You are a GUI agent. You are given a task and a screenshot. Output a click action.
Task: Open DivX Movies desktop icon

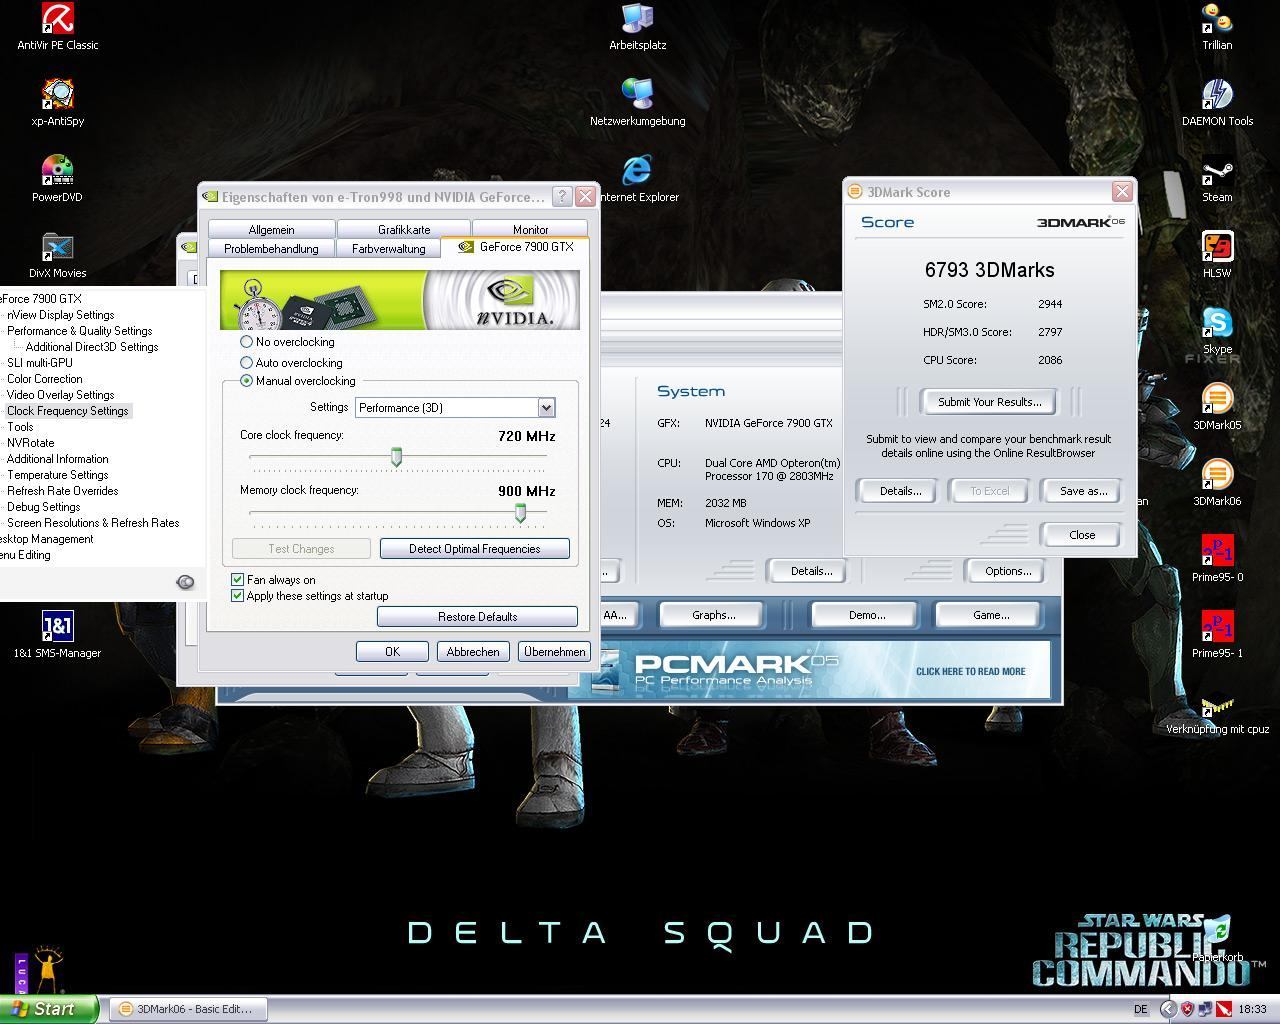(x=57, y=254)
